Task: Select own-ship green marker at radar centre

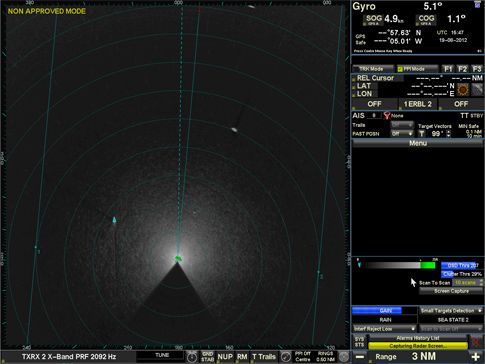Action: [x=178, y=258]
